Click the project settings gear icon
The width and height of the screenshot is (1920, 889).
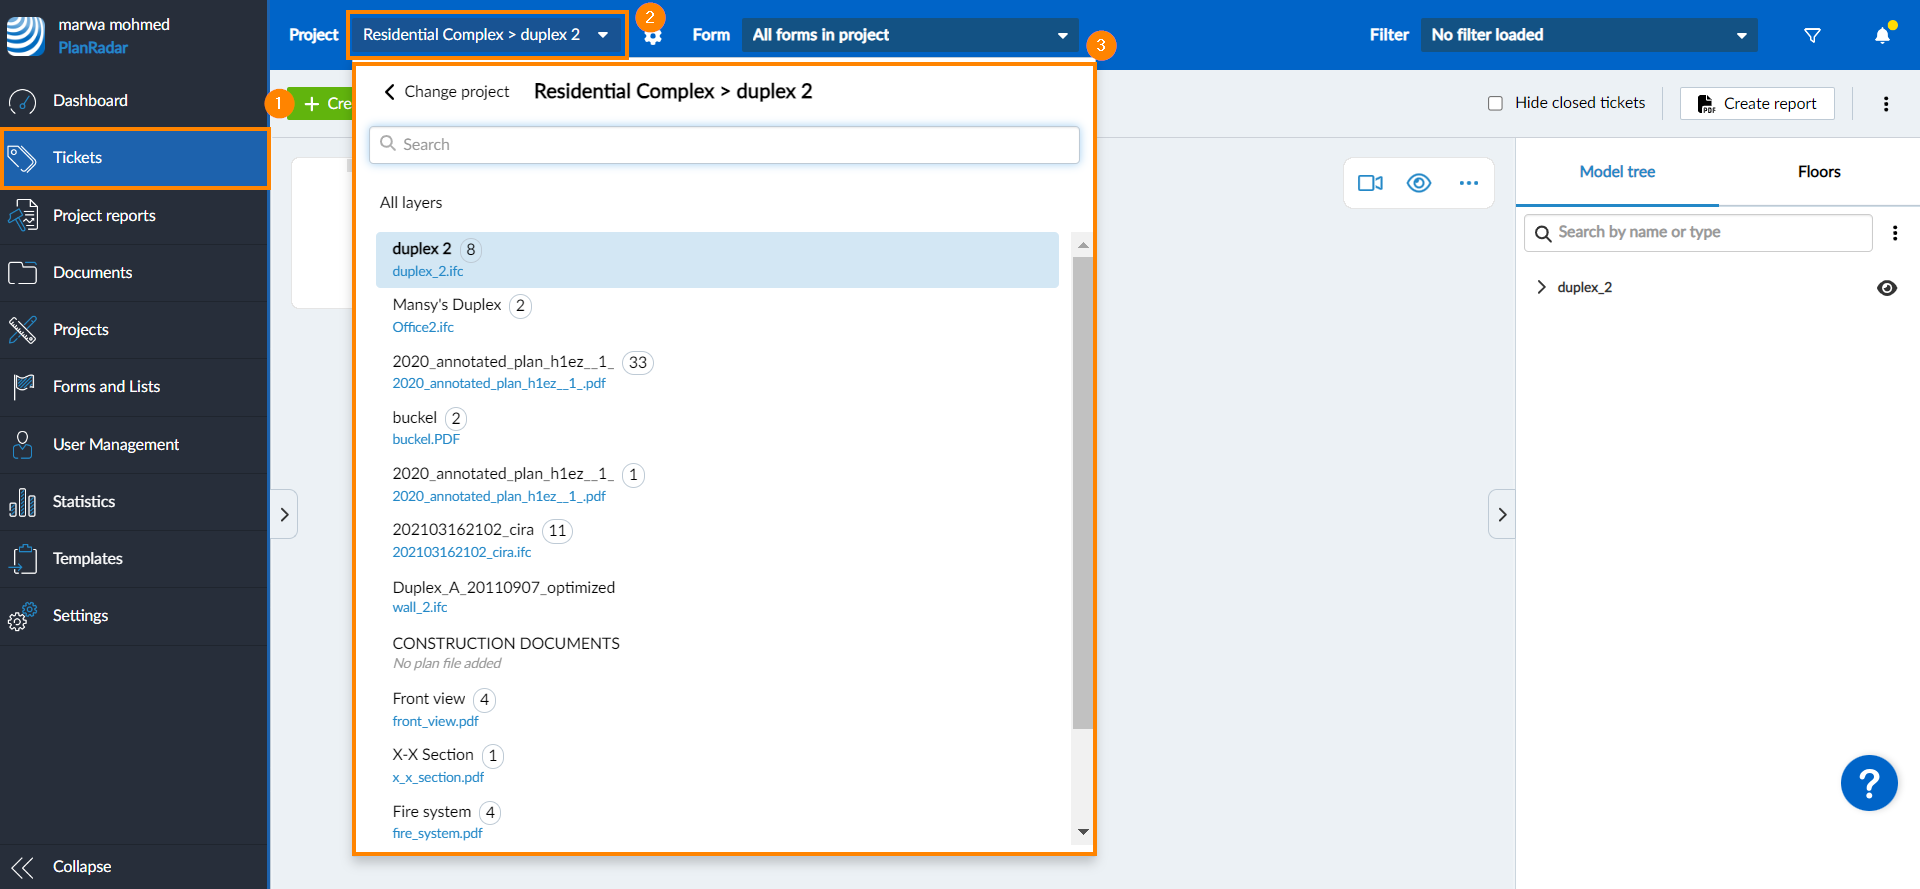coord(653,37)
